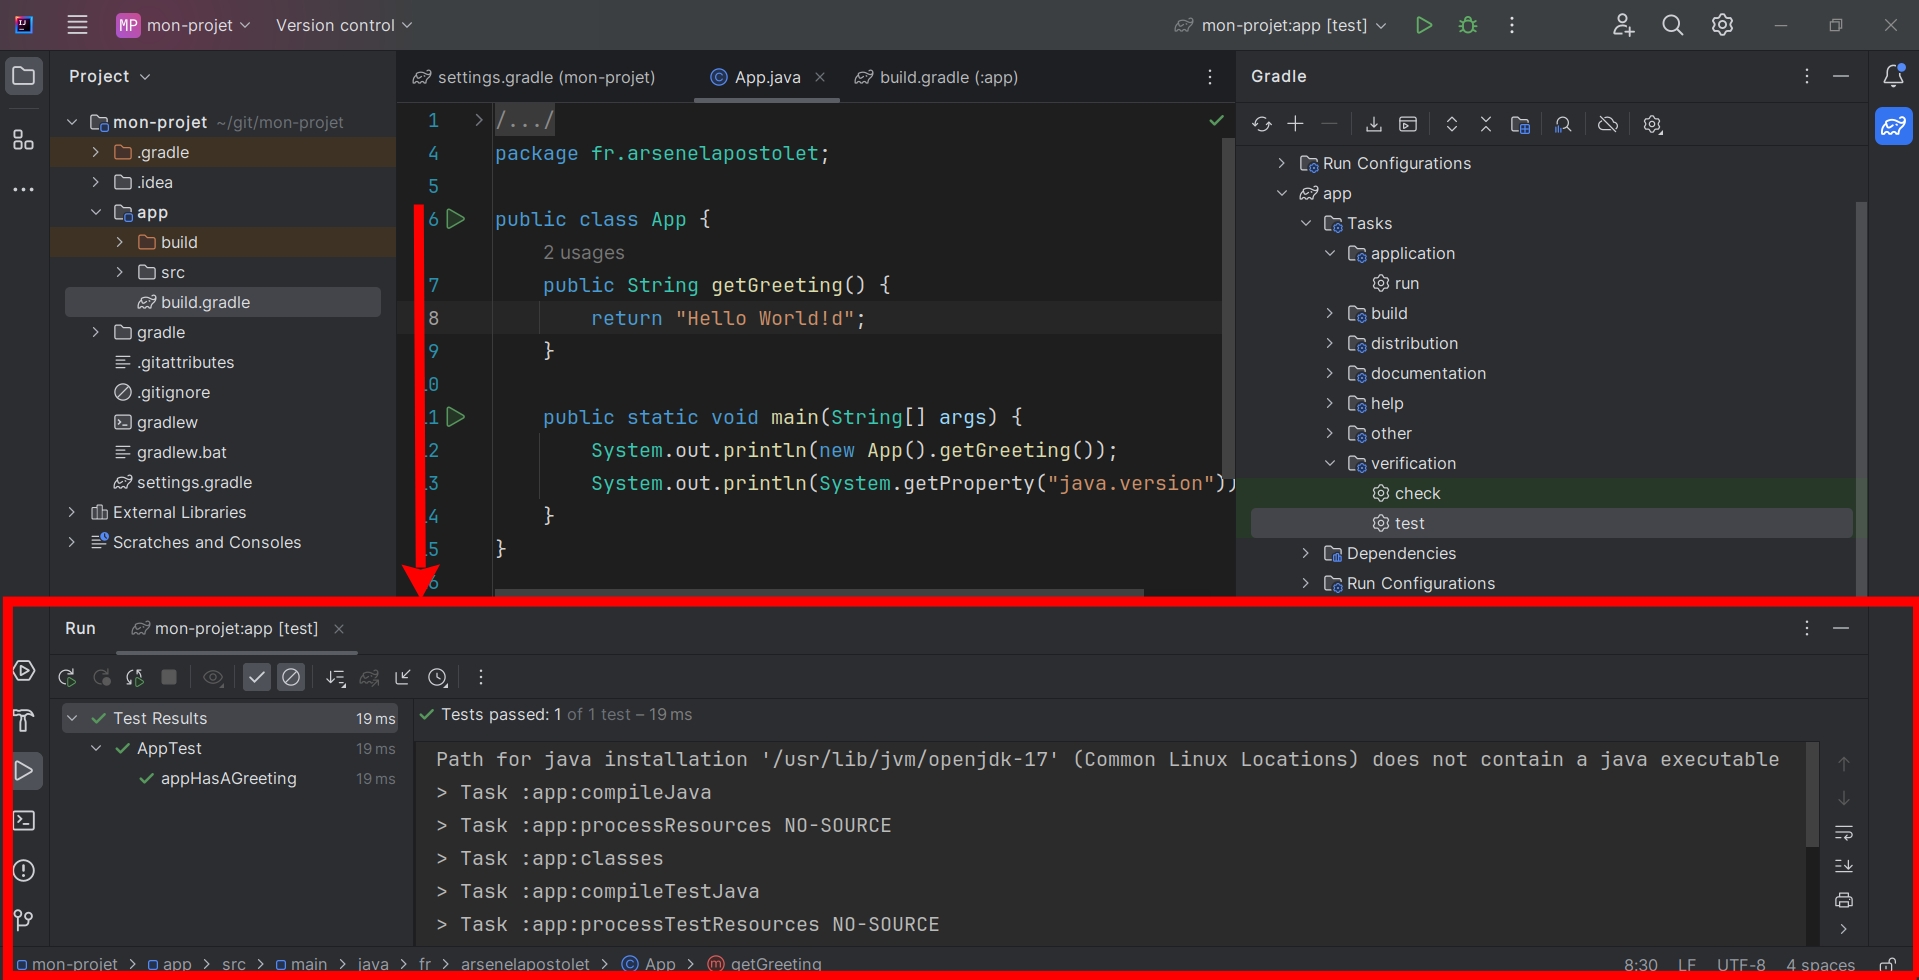1919x980 pixels.
Task: Open Gradle build tool settings wrench-gear
Action: pyautogui.click(x=1653, y=125)
